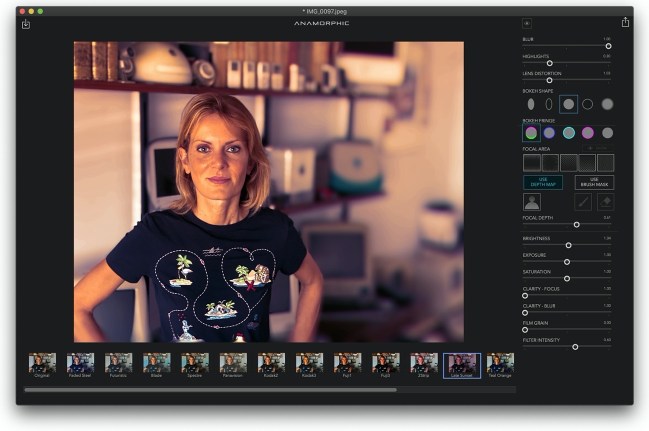
Task: Enable Use Depth Map mode
Action: [x=543, y=182]
